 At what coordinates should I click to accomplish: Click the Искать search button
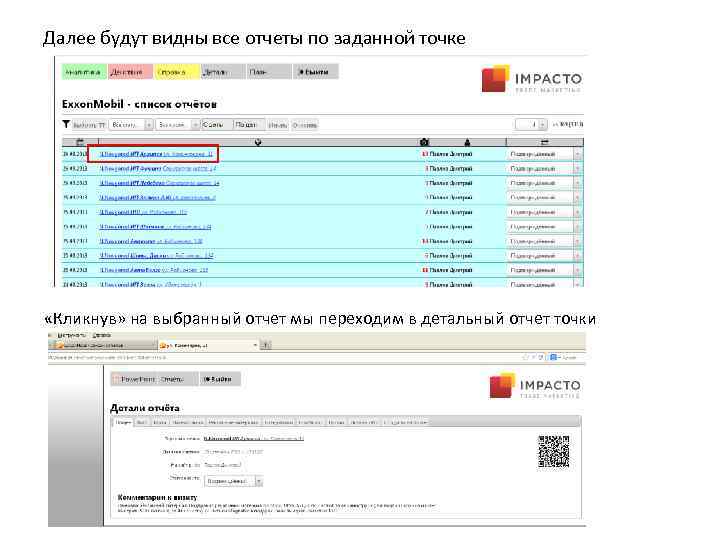(278, 125)
